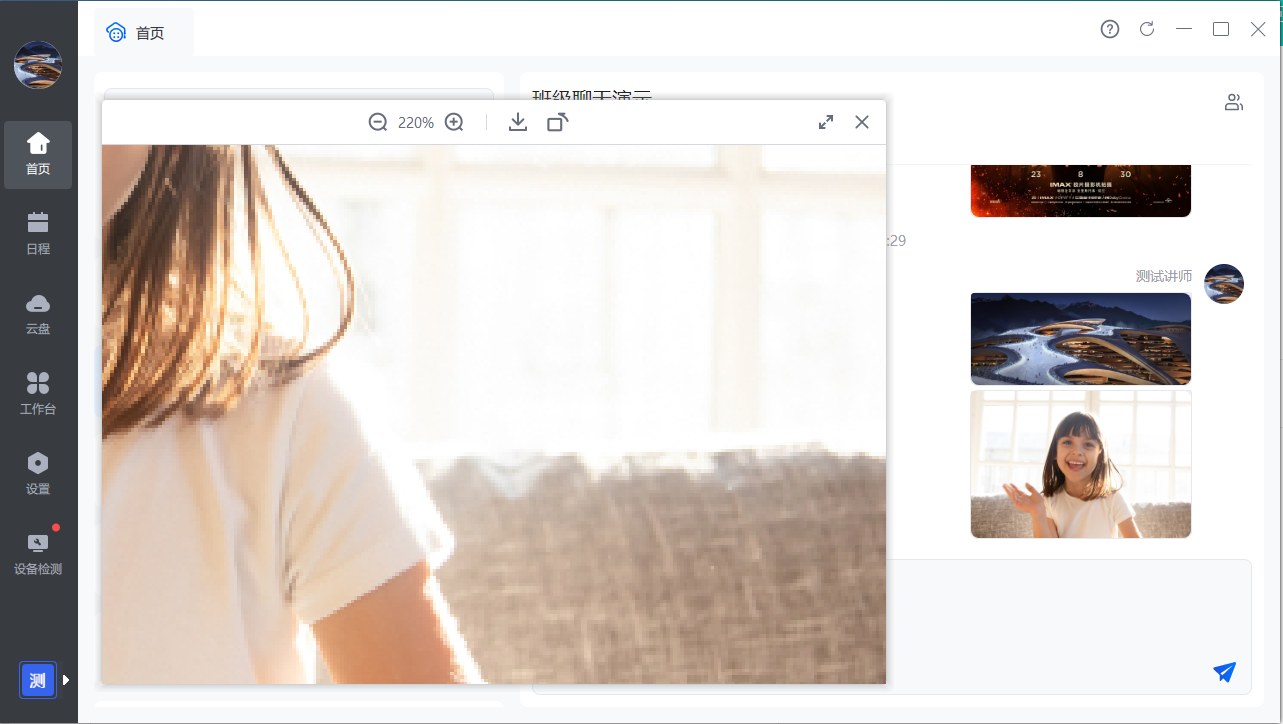Open the 云盘 cloud drive sidebar item

point(38,315)
